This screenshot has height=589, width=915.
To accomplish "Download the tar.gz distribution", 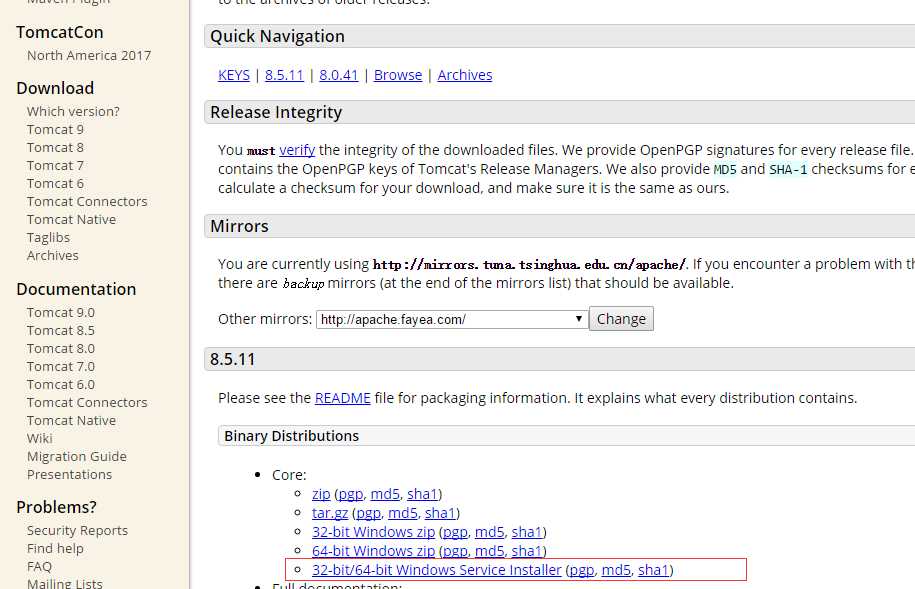I will coord(330,513).
